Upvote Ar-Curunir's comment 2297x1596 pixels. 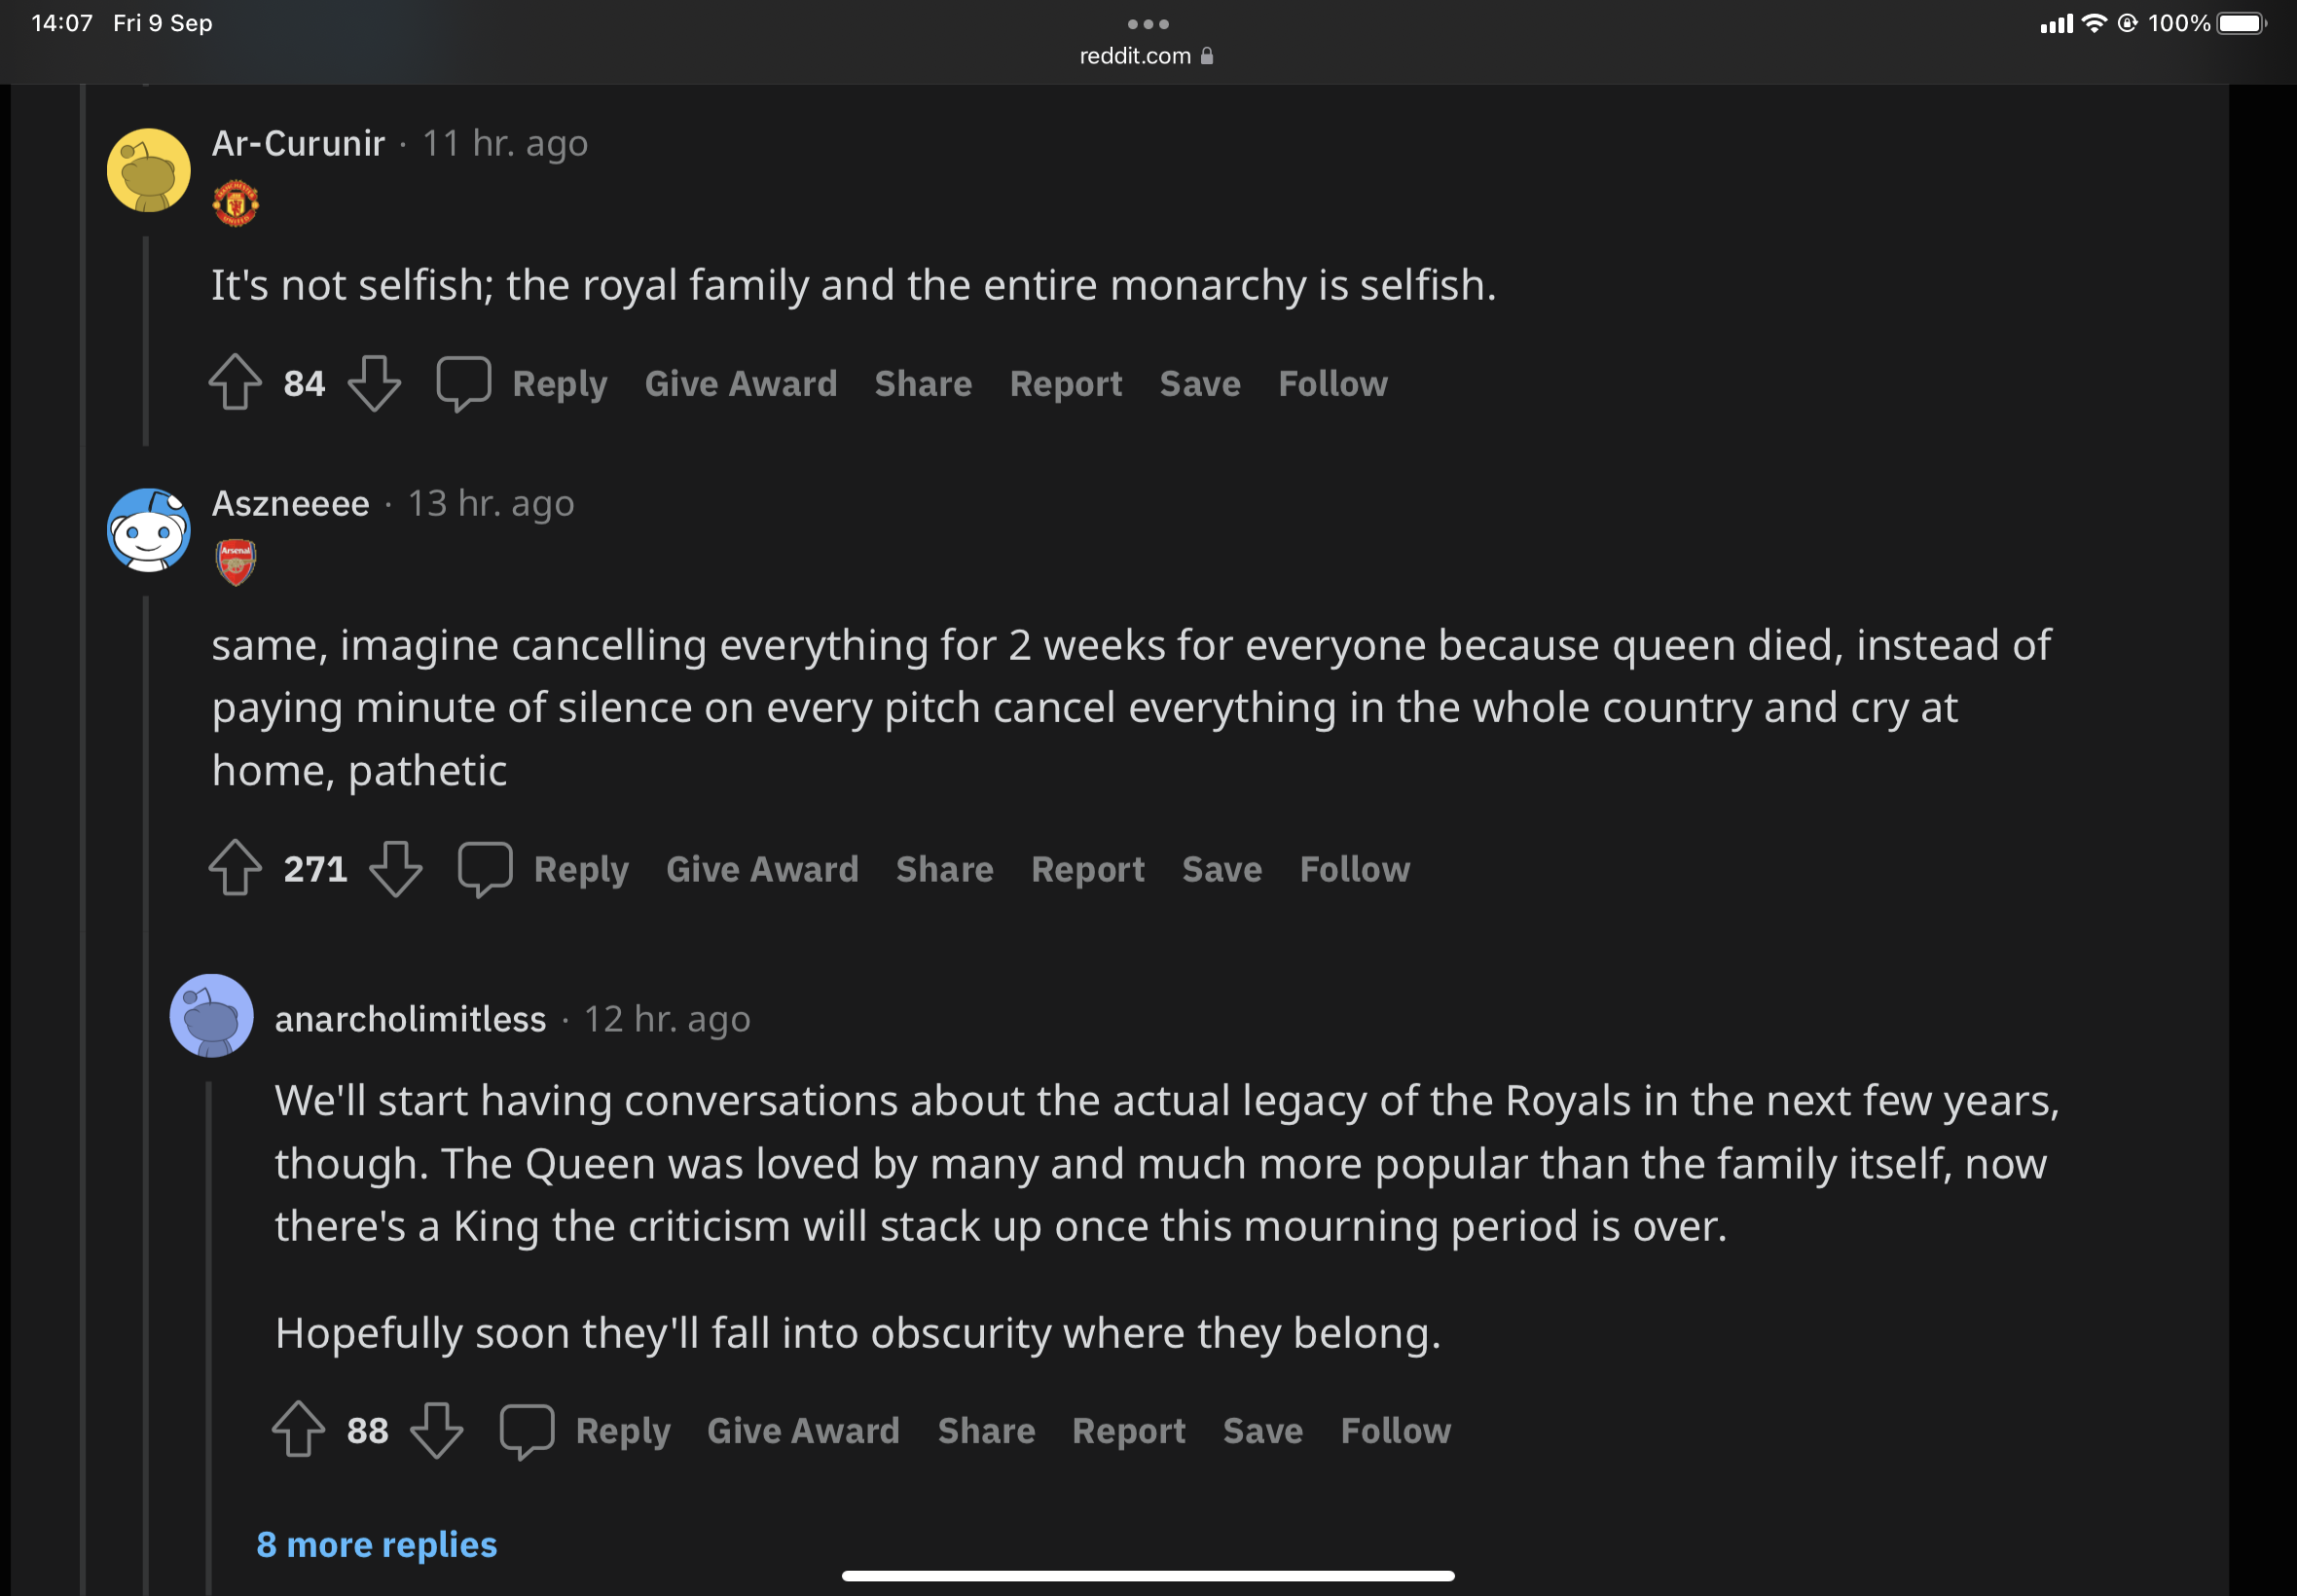(235, 383)
